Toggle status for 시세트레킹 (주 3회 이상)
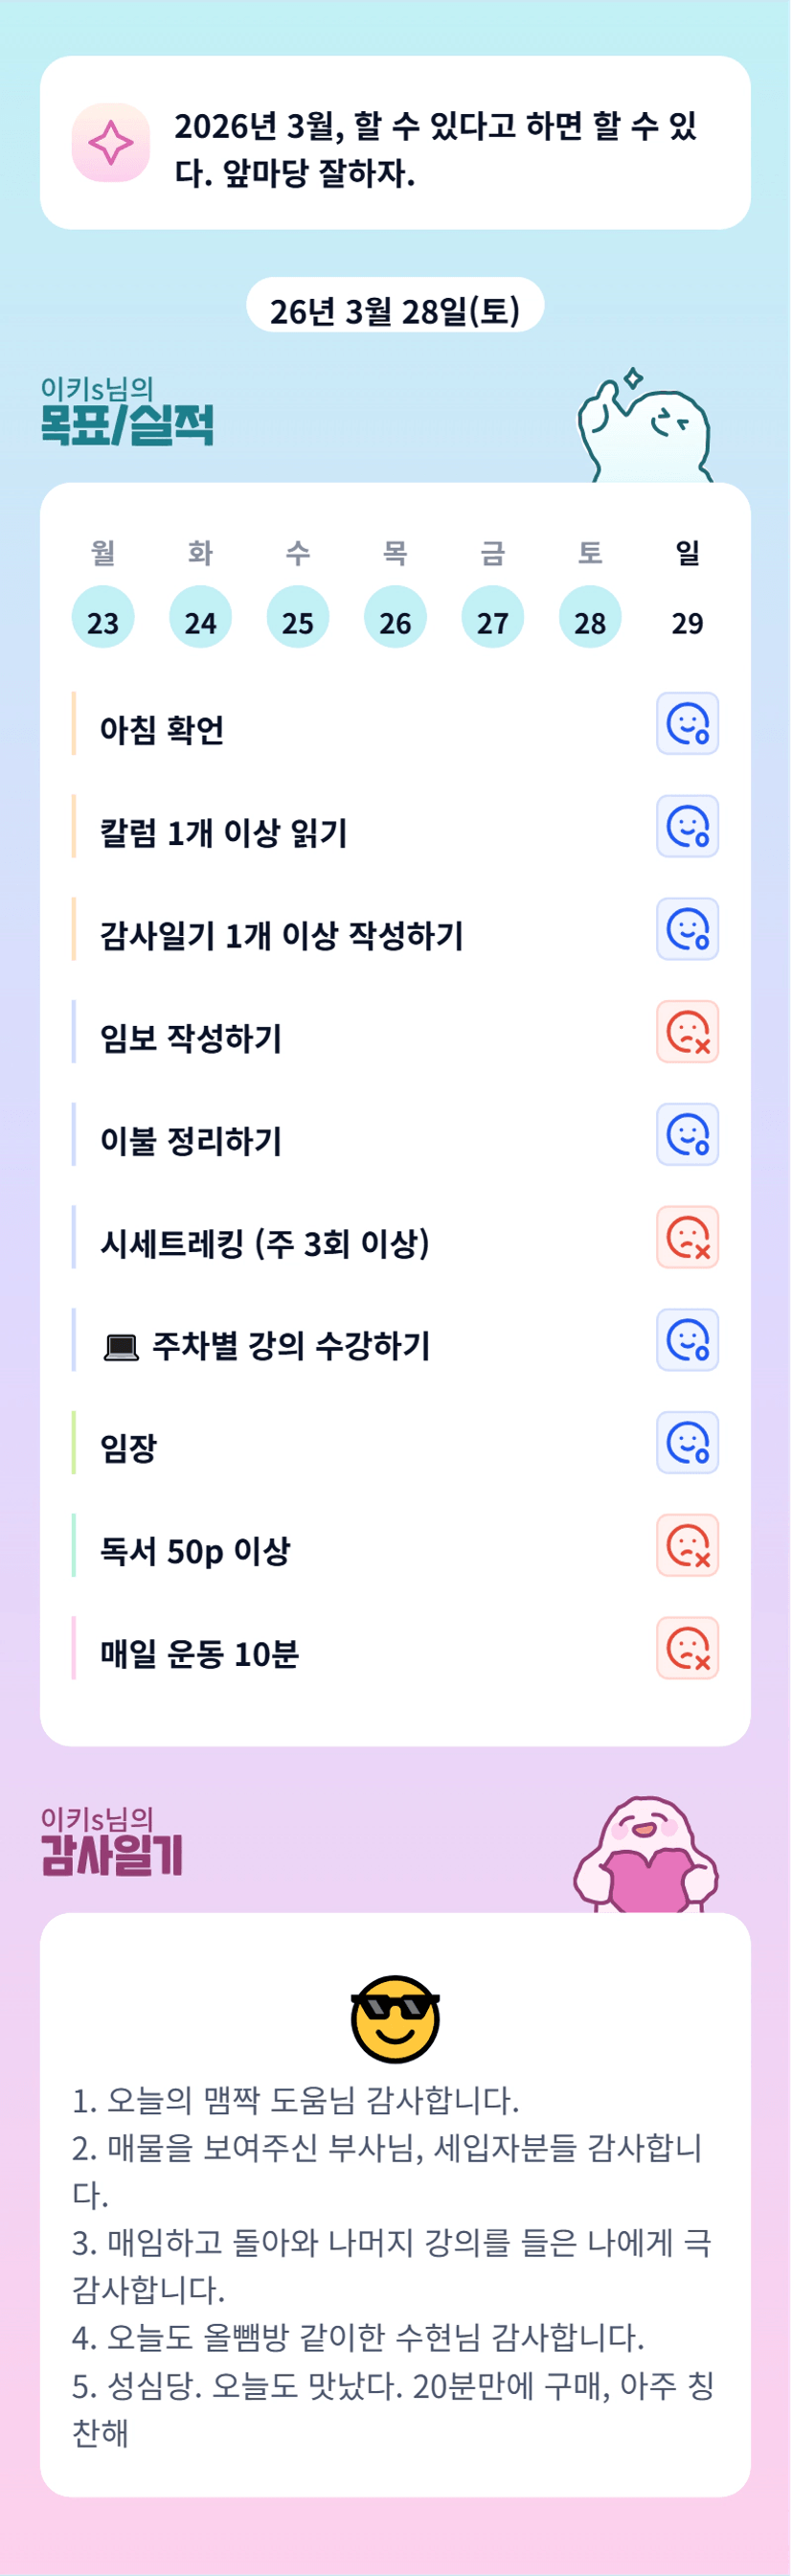Image resolution: width=792 pixels, height=2576 pixels. click(x=687, y=1237)
